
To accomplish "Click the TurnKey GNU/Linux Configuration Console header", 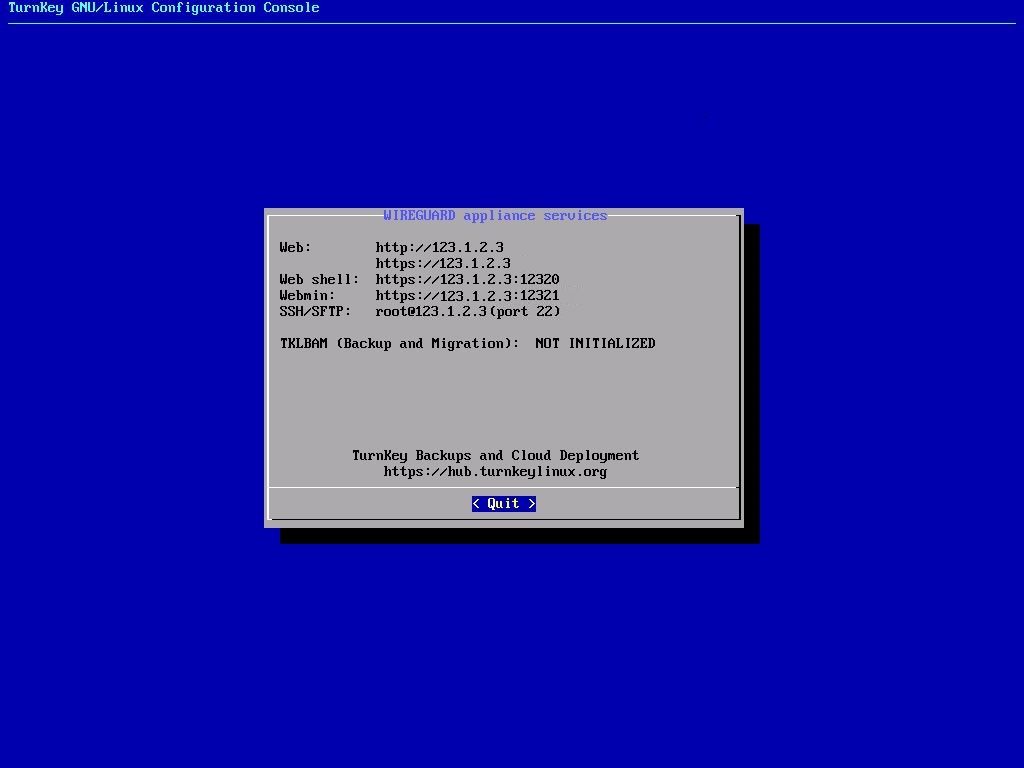I will click(164, 8).
